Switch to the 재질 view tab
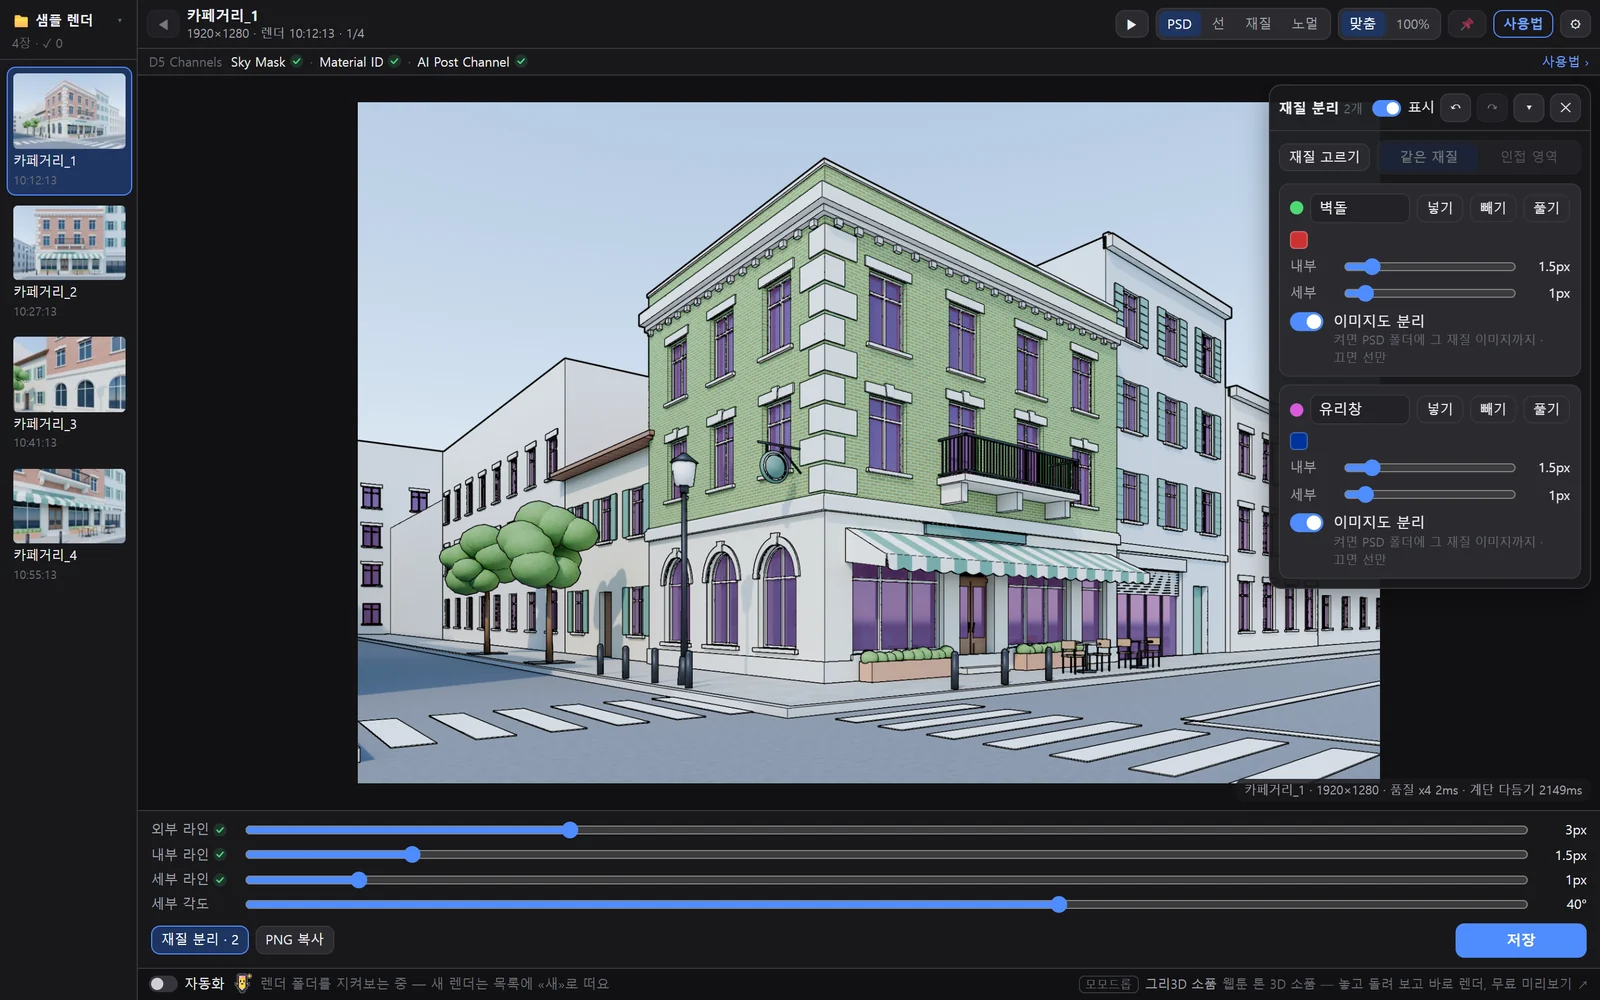 tap(1258, 24)
